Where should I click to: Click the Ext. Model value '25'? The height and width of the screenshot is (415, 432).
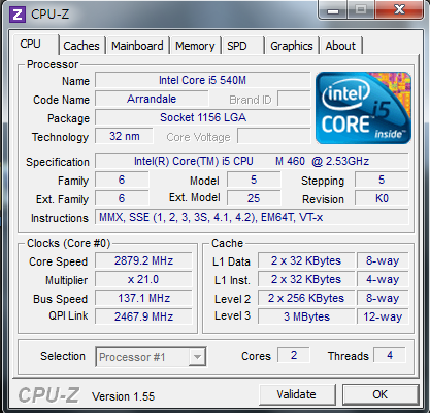254,198
